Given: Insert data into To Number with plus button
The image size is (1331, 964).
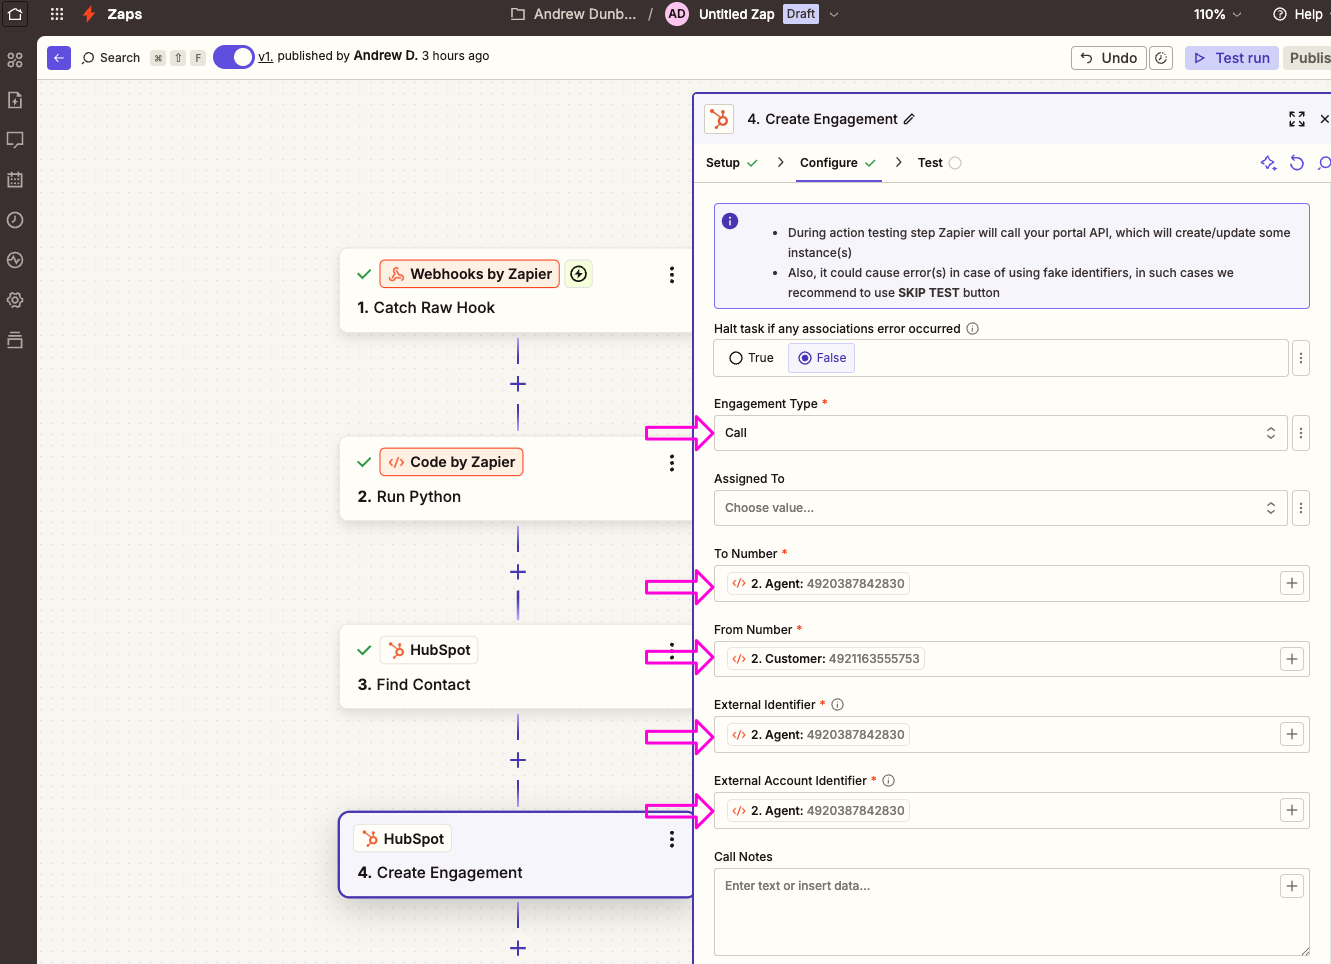Looking at the screenshot, I should [x=1292, y=583].
